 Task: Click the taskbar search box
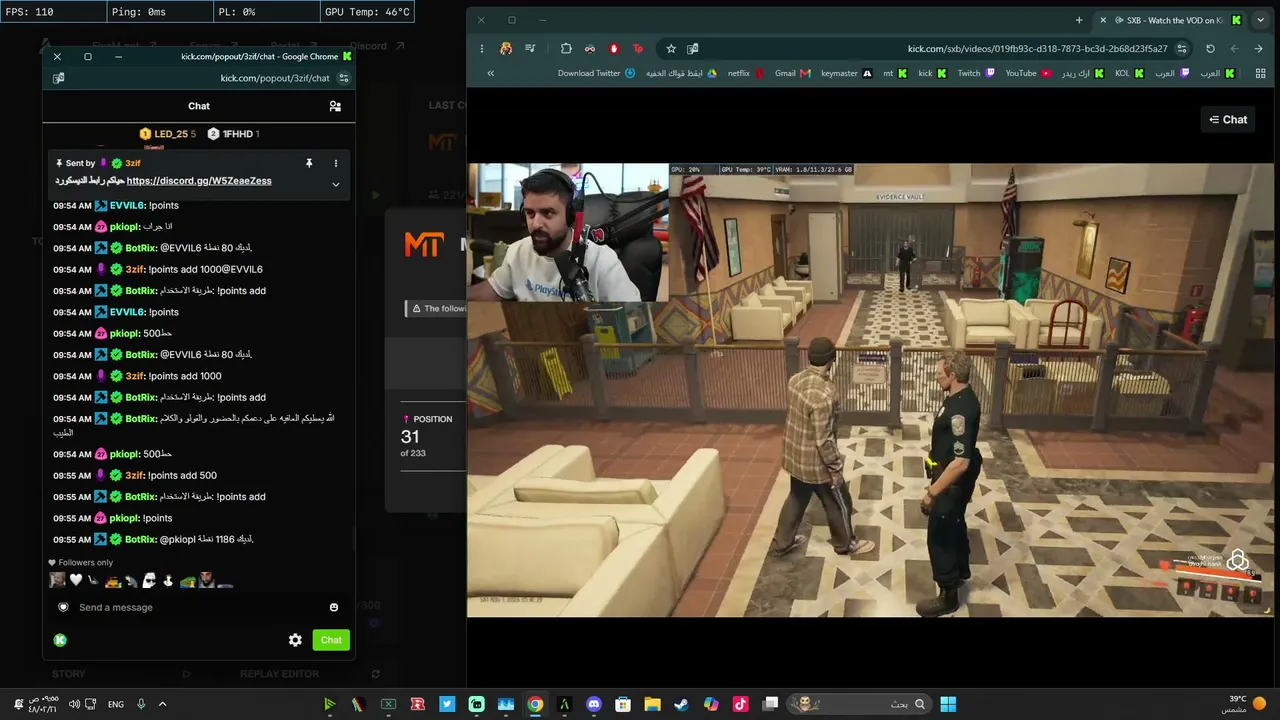coord(858,704)
